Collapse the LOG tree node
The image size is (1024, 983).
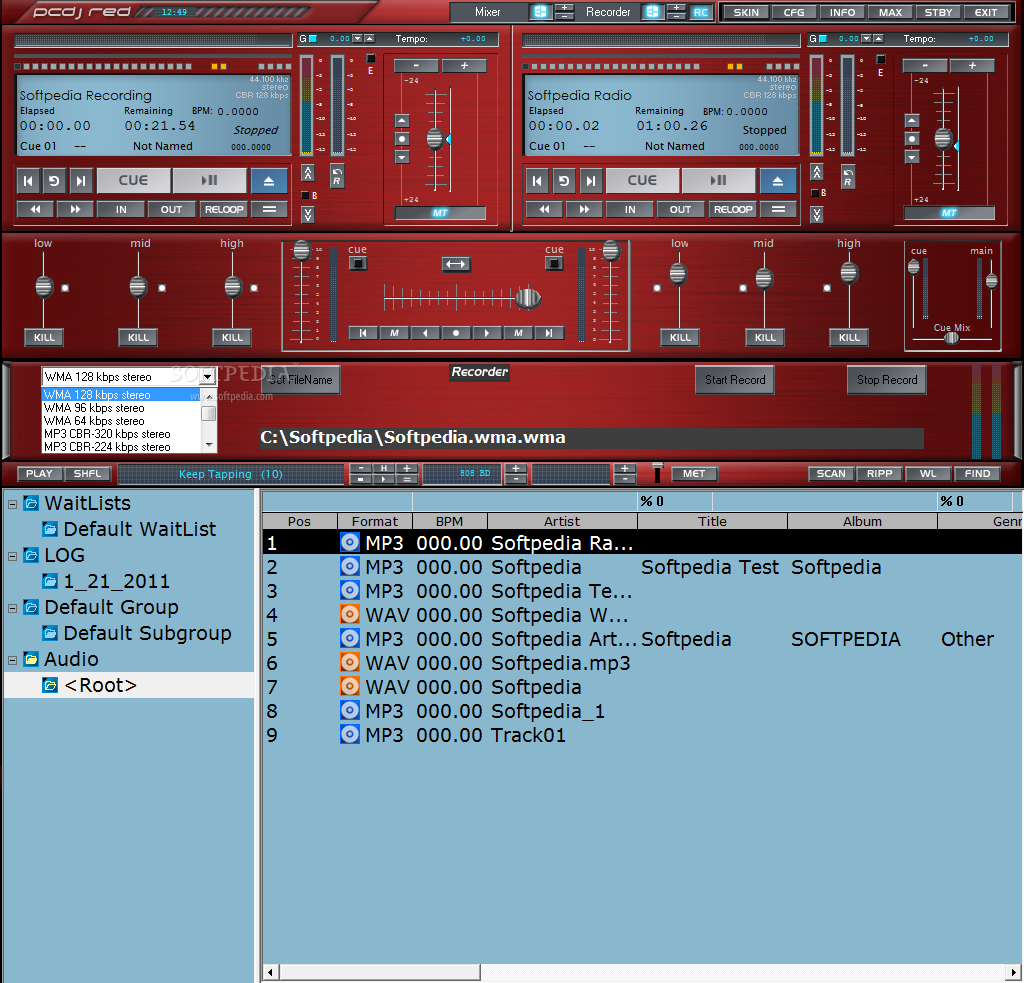pos(12,556)
